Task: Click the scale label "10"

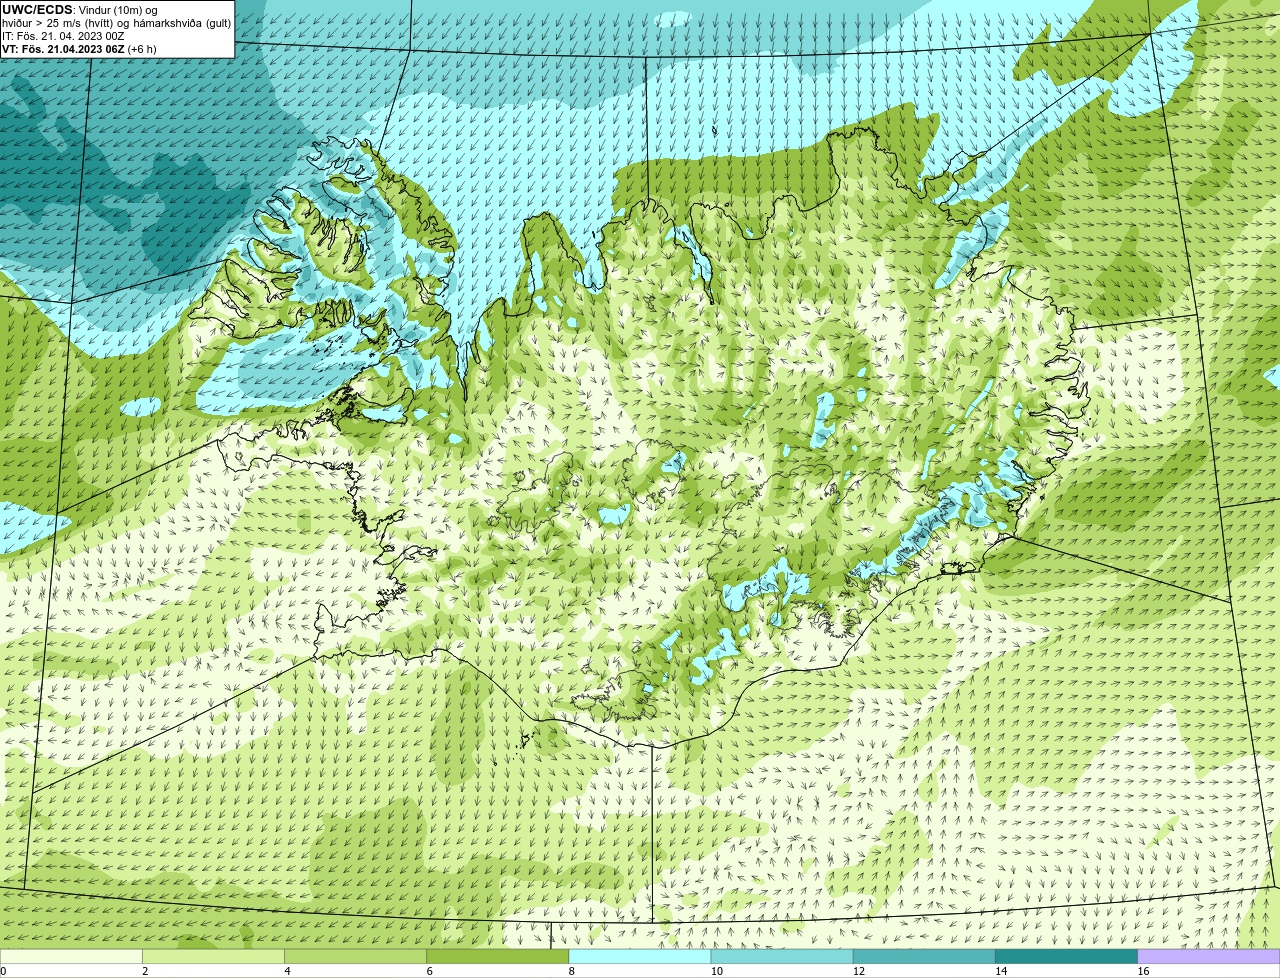Action: (716, 971)
